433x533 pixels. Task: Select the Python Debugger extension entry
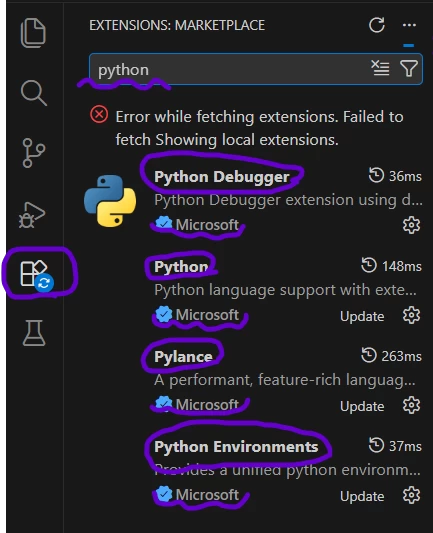[253, 200]
